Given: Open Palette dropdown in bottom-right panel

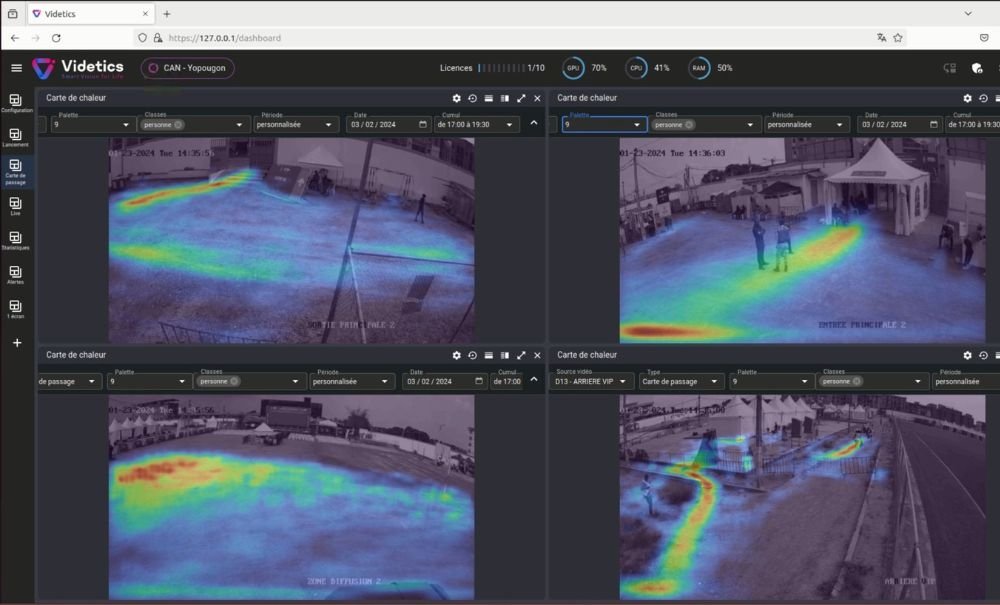Looking at the screenshot, I should click(x=771, y=381).
